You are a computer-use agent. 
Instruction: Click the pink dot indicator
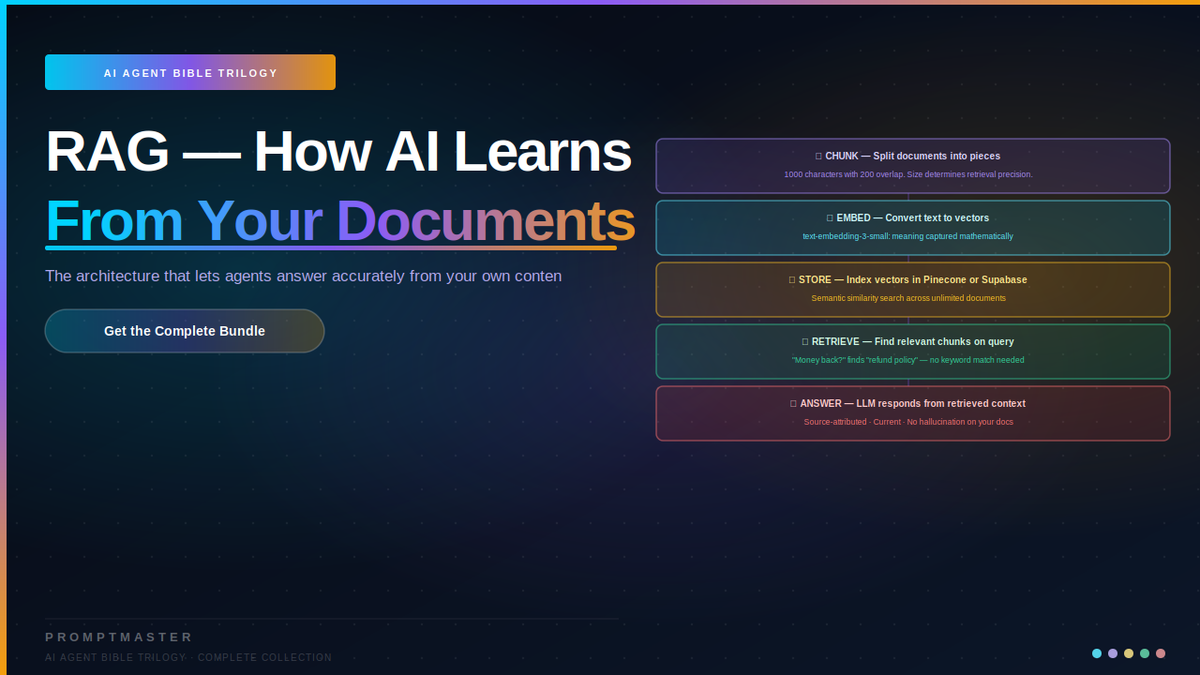pos(1161,654)
